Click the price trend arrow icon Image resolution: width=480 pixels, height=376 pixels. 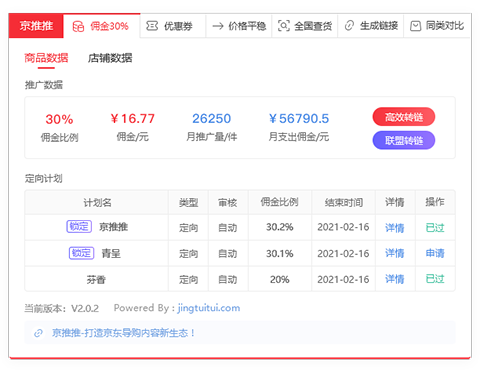(218, 26)
